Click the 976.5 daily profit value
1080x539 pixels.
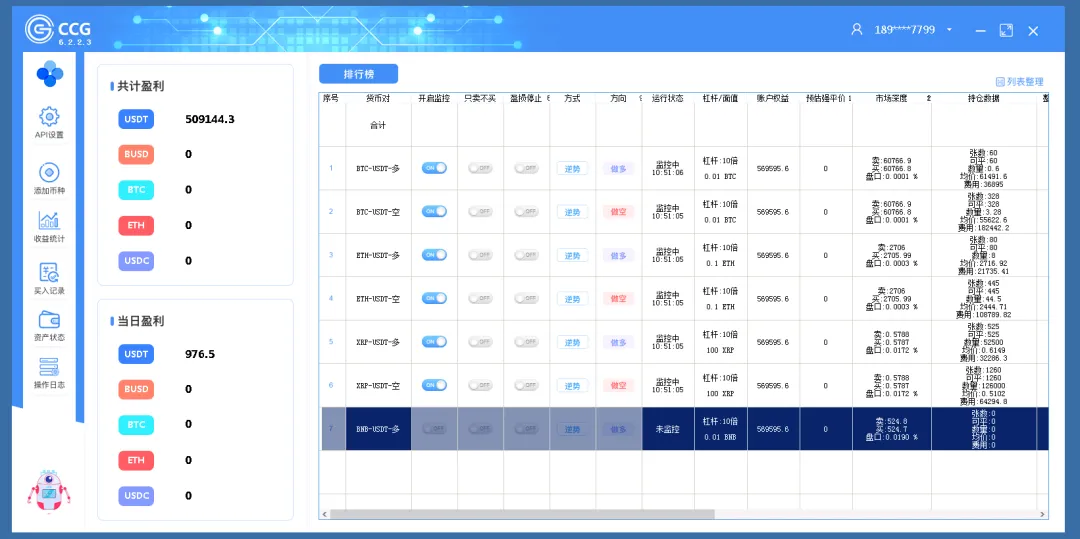click(200, 355)
